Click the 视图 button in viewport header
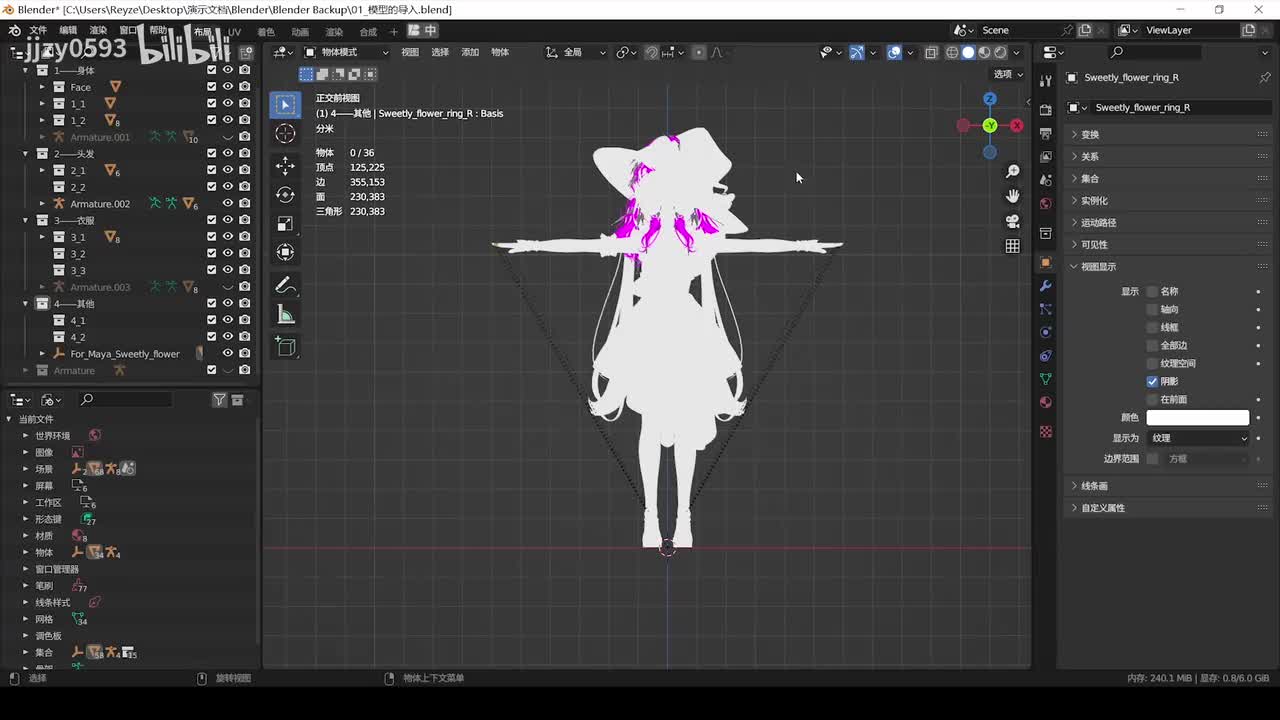 coord(410,53)
